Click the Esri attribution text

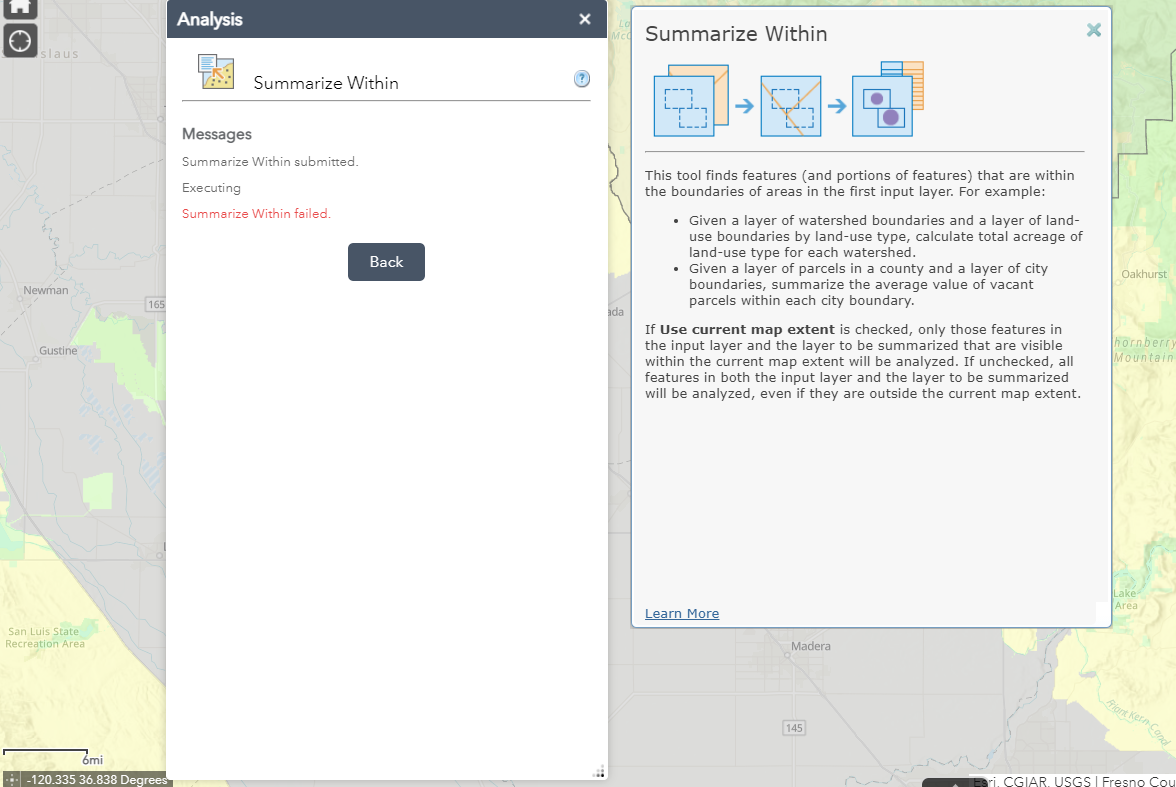pos(1074,781)
